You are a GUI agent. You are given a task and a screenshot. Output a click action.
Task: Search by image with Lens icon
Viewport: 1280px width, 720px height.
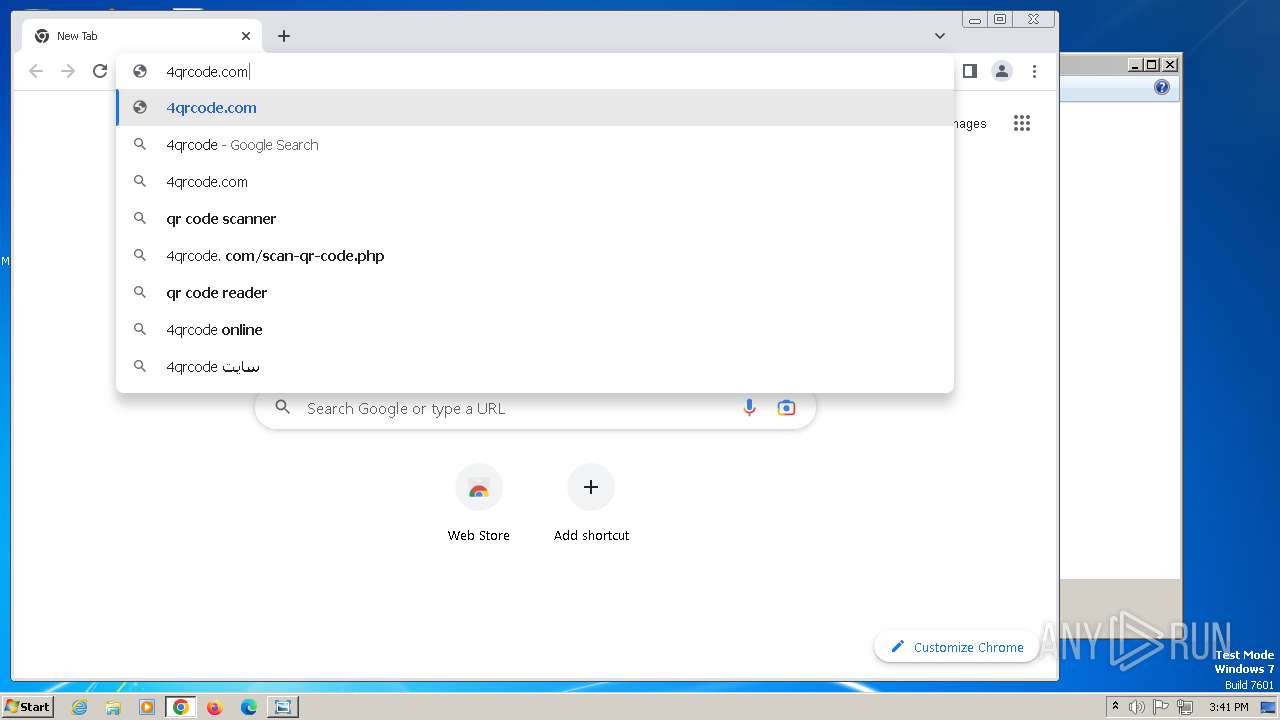(x=787, y=408)
